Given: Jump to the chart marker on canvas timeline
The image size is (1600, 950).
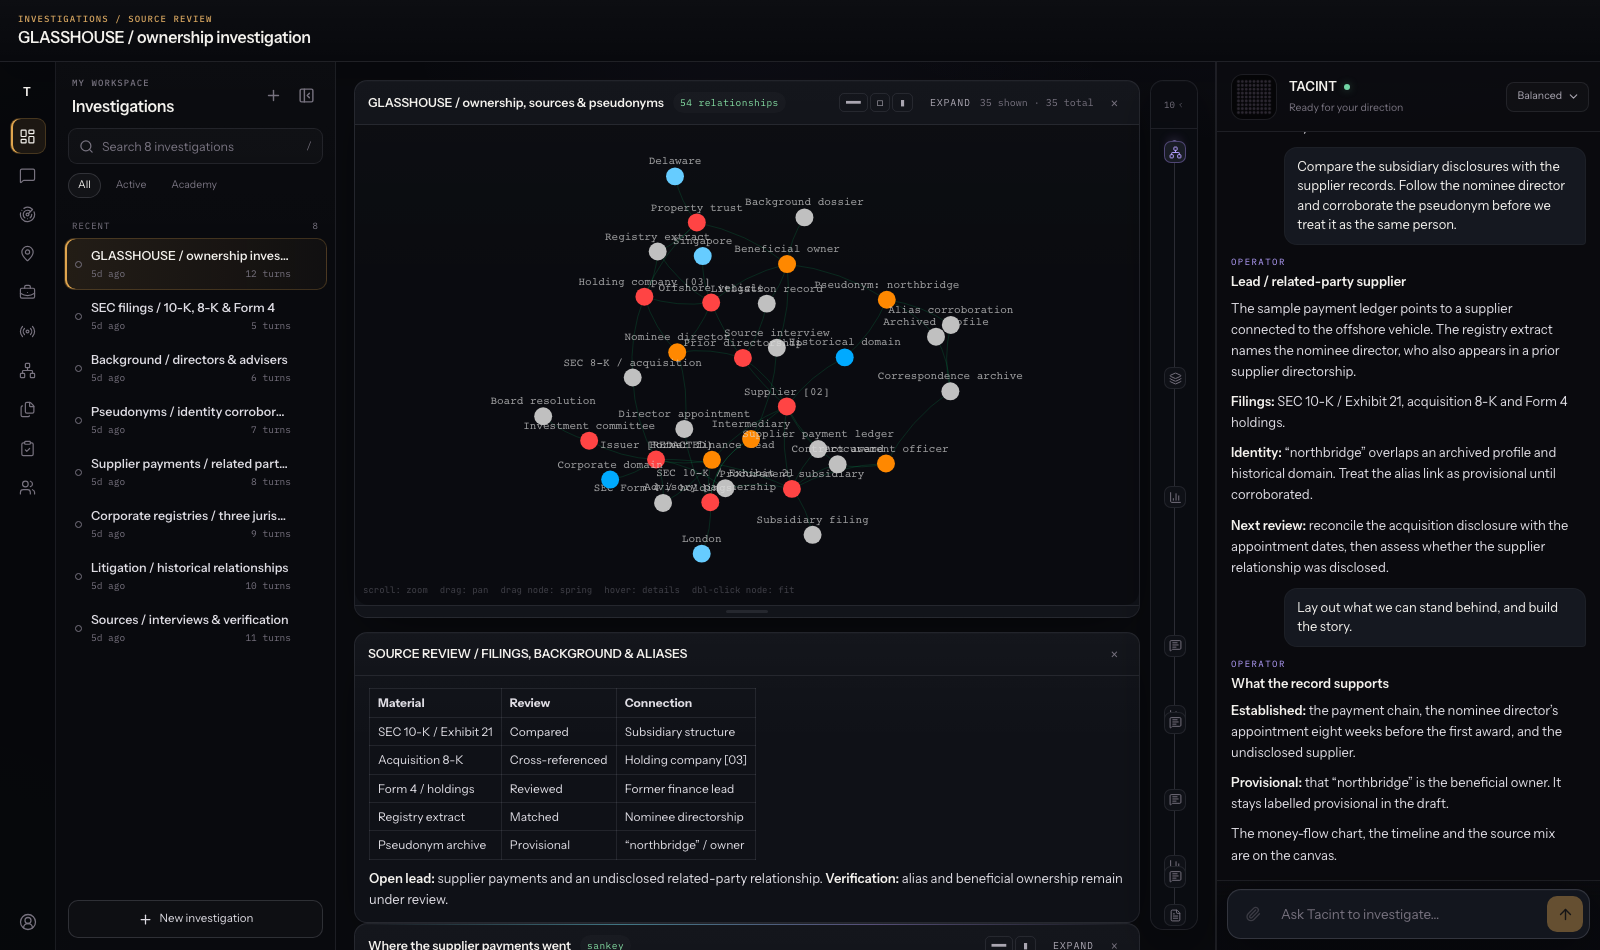Looking at the screenshot, I should click(x=1175, y=497).
